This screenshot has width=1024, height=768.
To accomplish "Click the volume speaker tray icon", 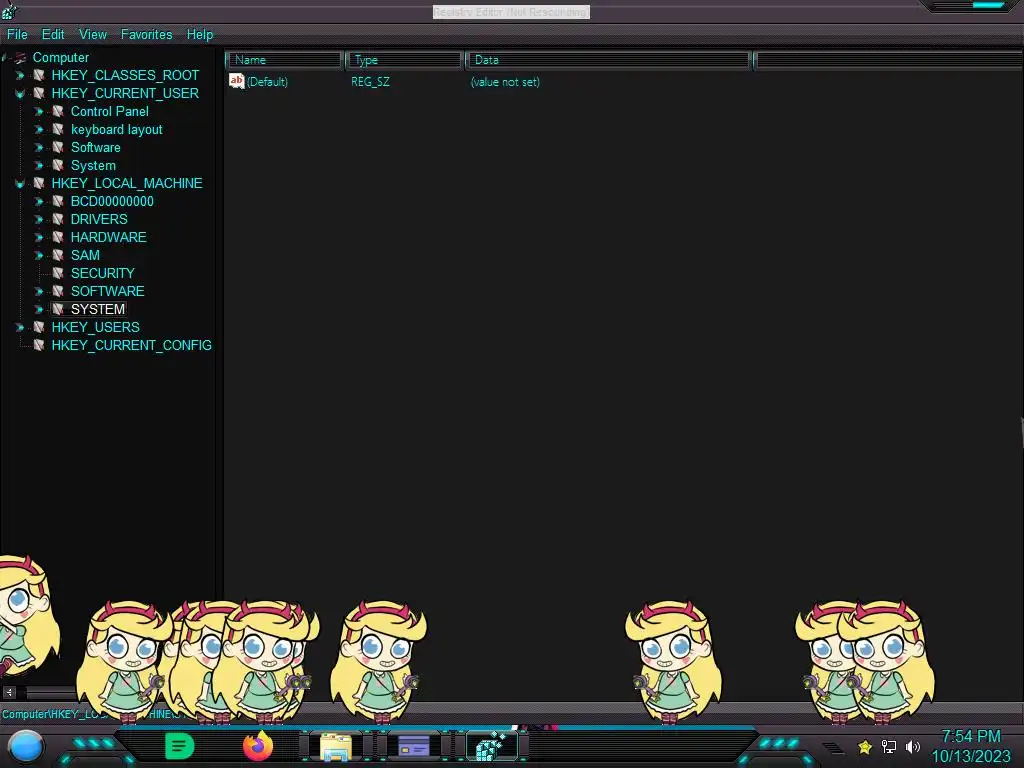I will click(912, 746).
